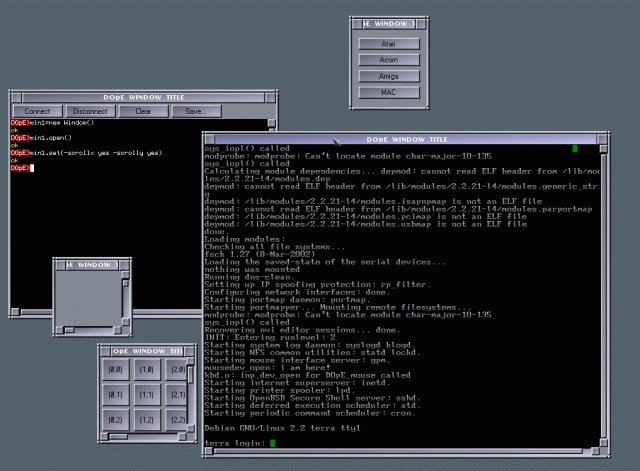This screenshot has width=640, height=471.
Task: Click the title bar of the Atari window
Action: (389, 23)
